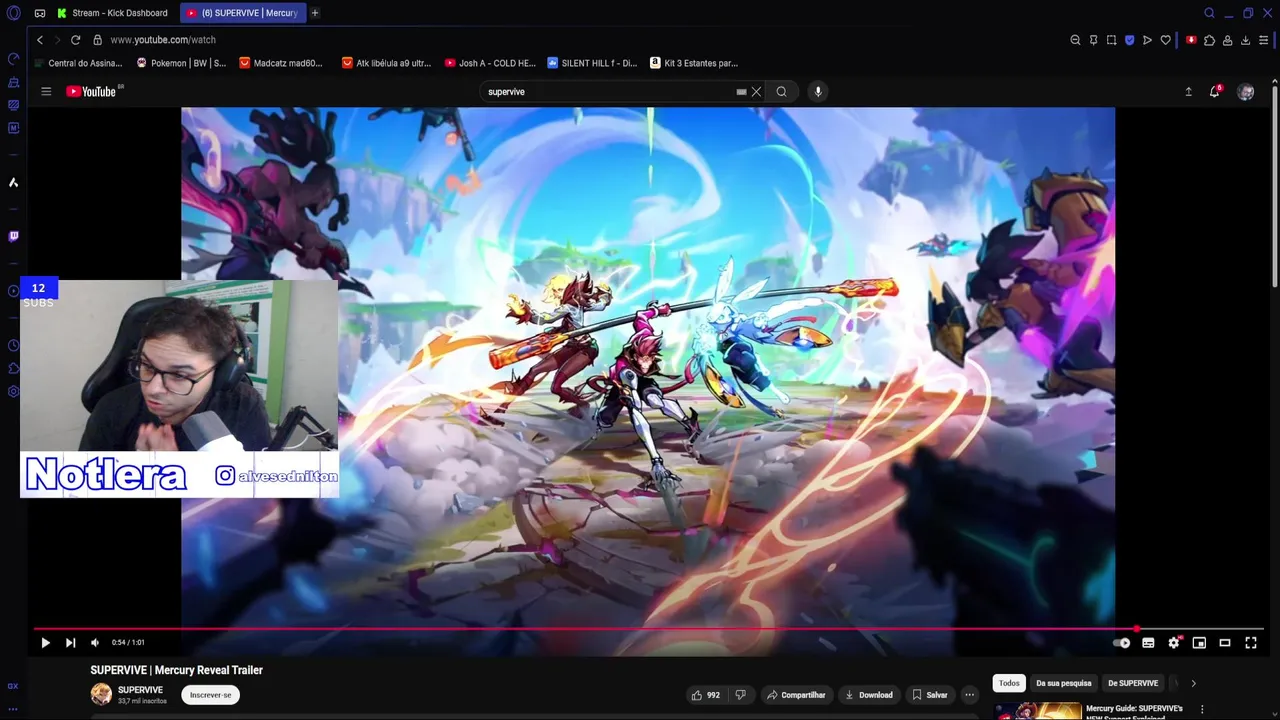Start voice search with microphone
The height and width of the screenshot is (720, 1280).
click(x=818, y=91)
